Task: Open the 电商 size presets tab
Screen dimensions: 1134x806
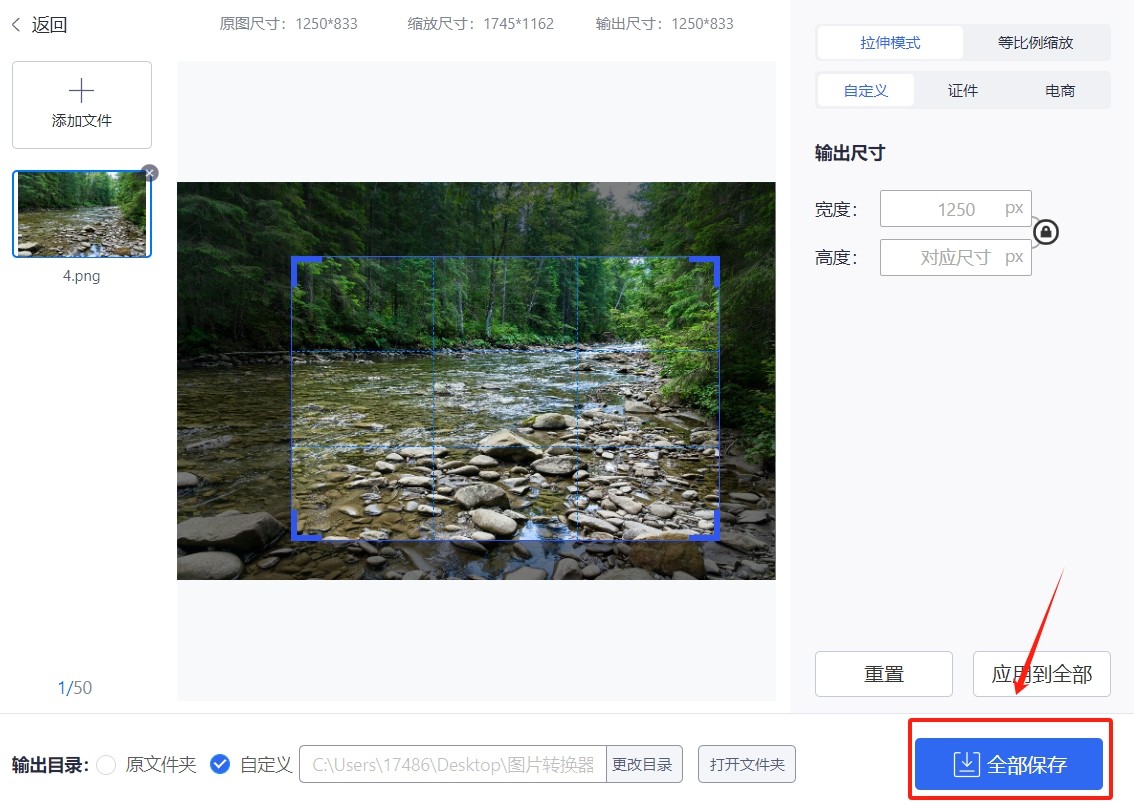Action: click(1059, 90)
